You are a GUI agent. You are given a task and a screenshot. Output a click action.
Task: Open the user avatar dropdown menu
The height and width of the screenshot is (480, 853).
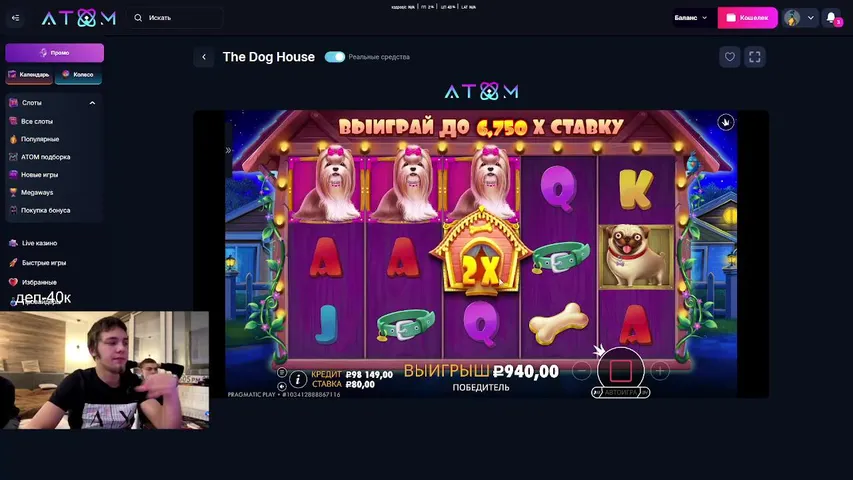800,18
